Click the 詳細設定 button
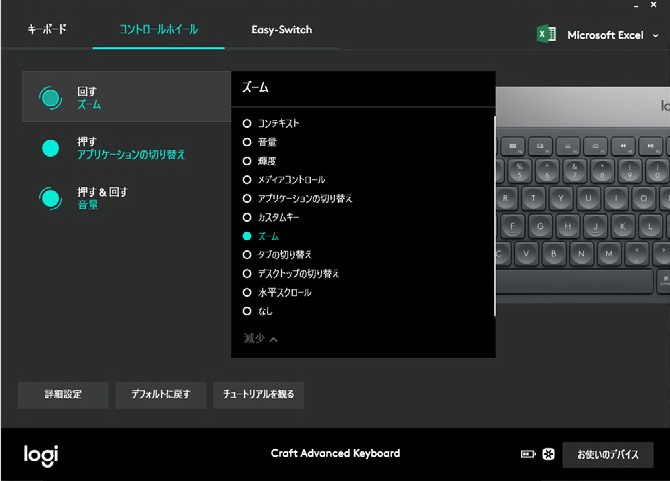The height and width of the screenshot is (481, 670). click(63, 395)
